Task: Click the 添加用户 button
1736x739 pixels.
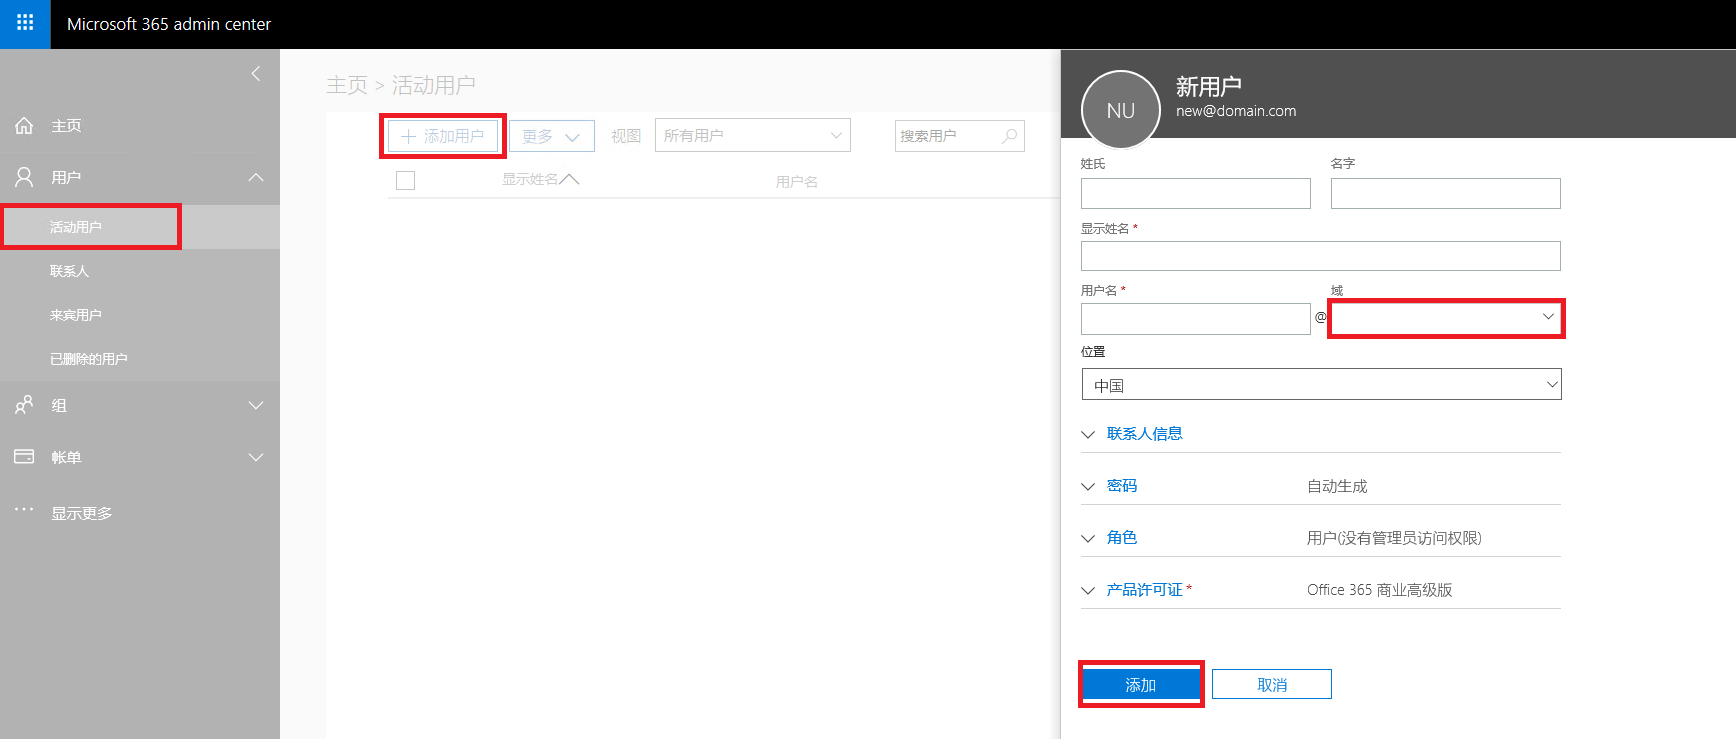Action: point(443,136)
